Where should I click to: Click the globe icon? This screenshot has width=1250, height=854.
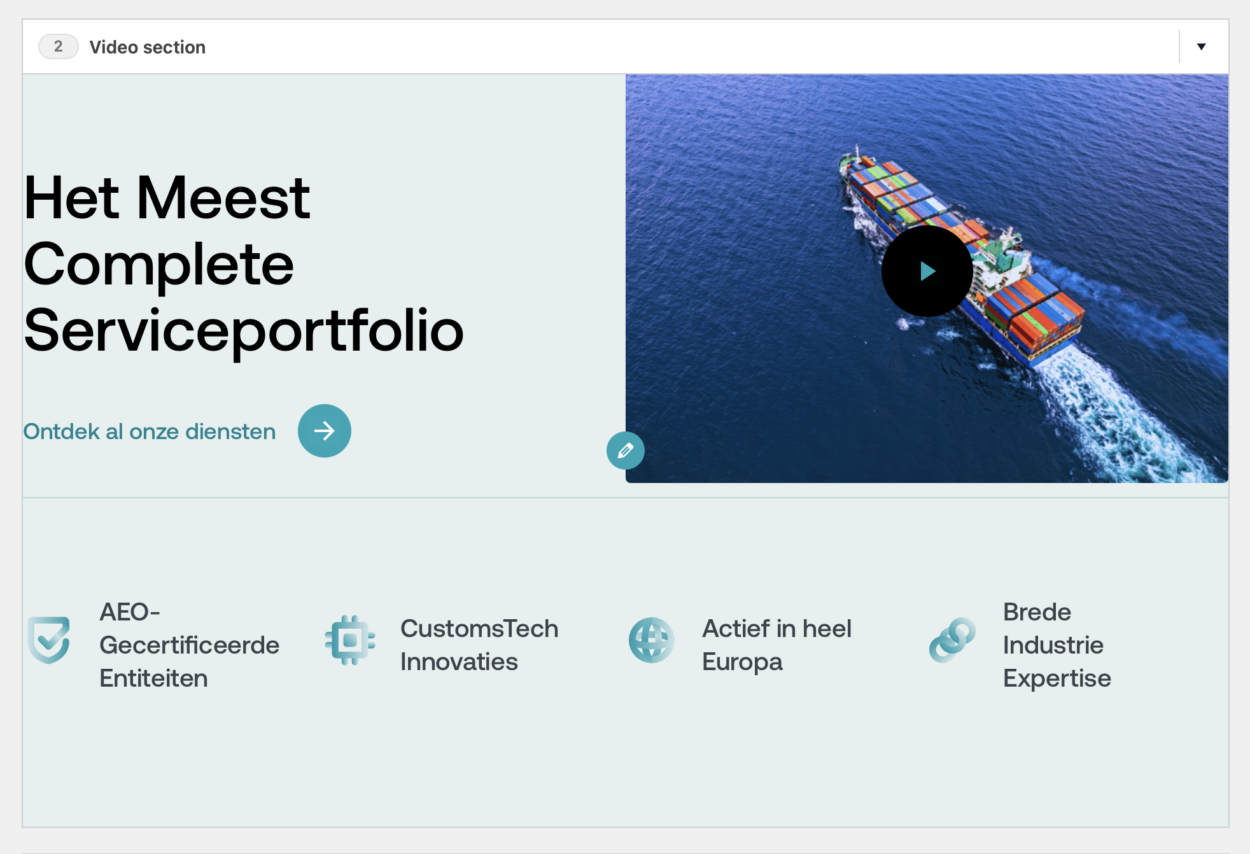651,640
